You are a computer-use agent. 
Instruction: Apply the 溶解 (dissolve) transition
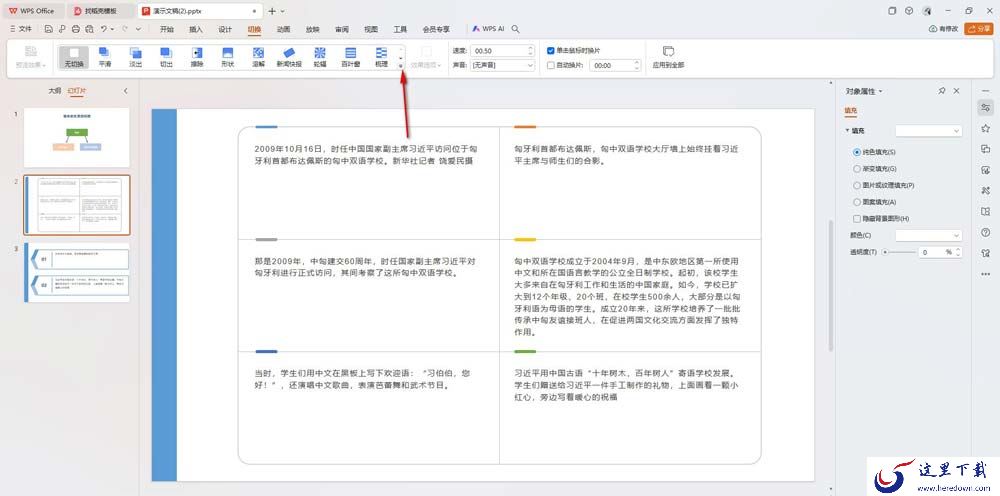pyautogui.click(x=258, y=57)
